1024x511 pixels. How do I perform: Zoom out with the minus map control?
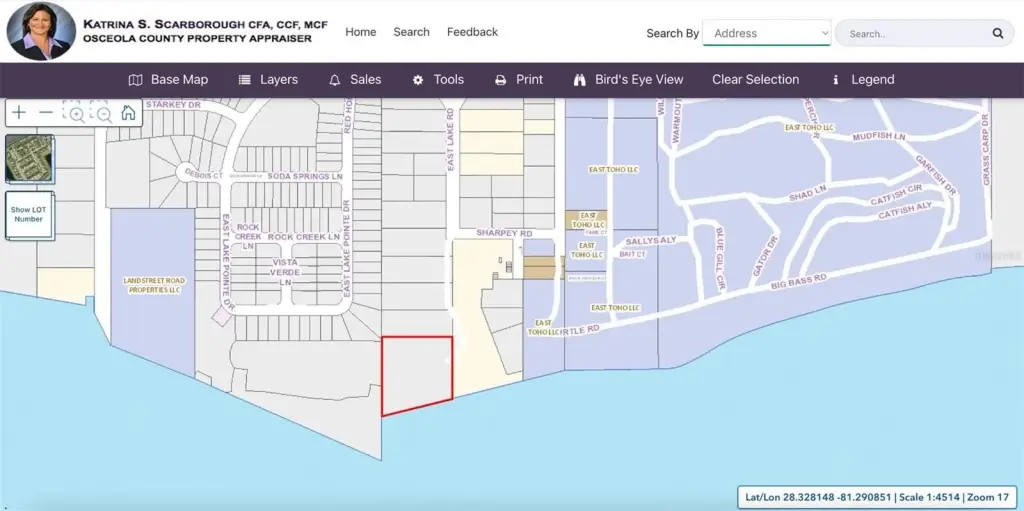coord(46,112)
